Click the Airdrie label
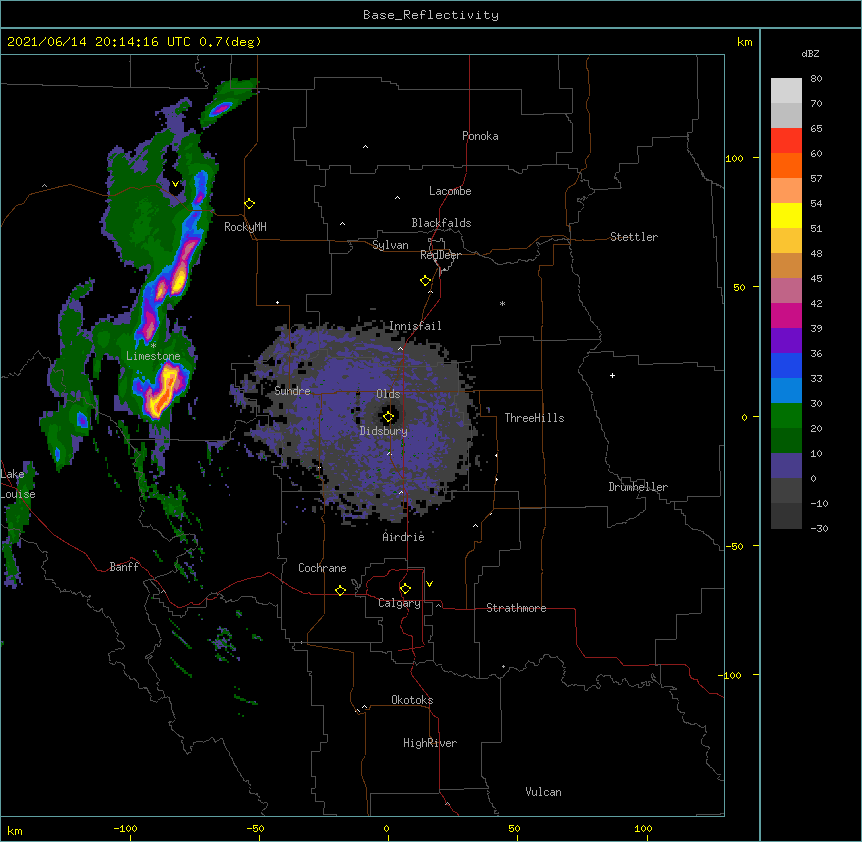Image resolution: width=862 pixels, height=842 pixels. click(404, 537)
